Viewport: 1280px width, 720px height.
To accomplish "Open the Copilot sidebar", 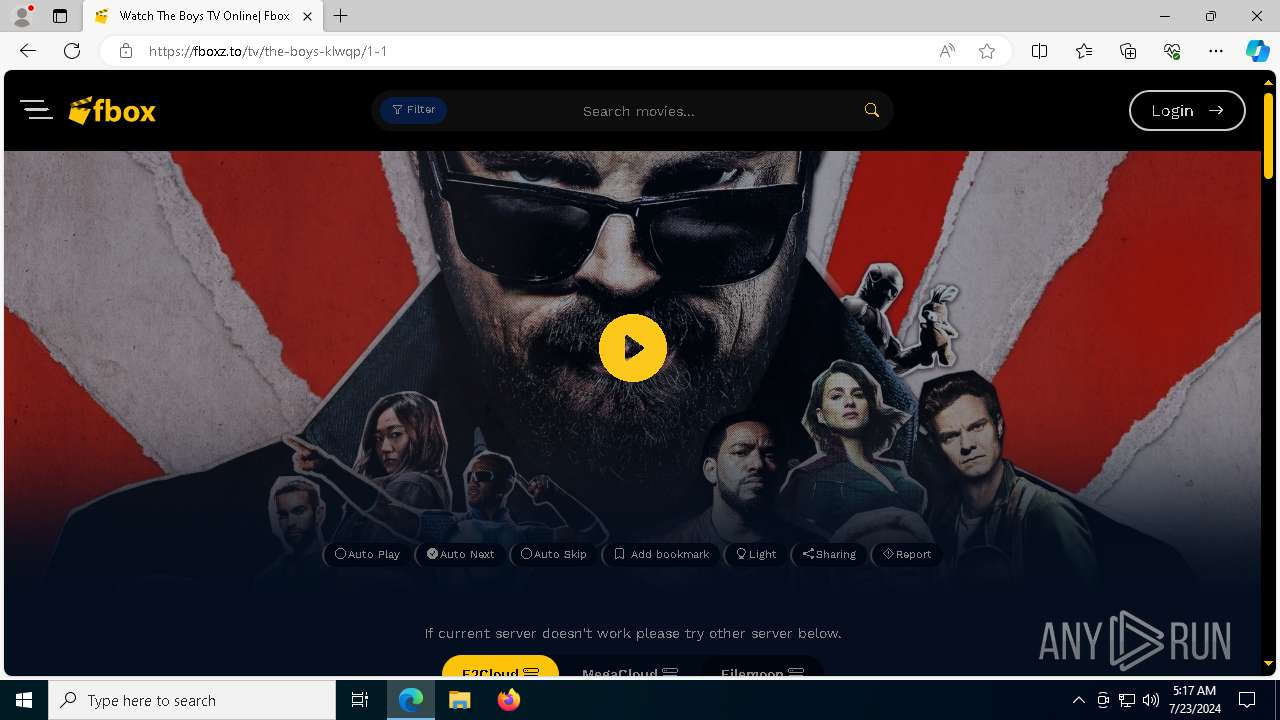I will click(1257, 51).
